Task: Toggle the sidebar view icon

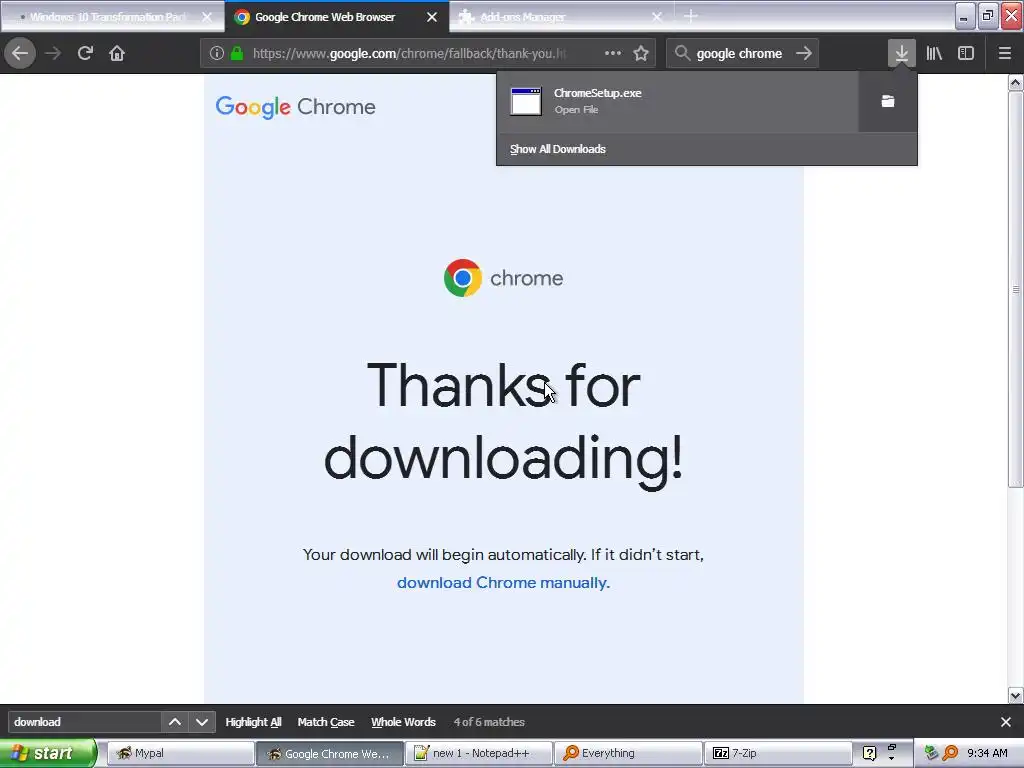Action: (x=966, y=54)
